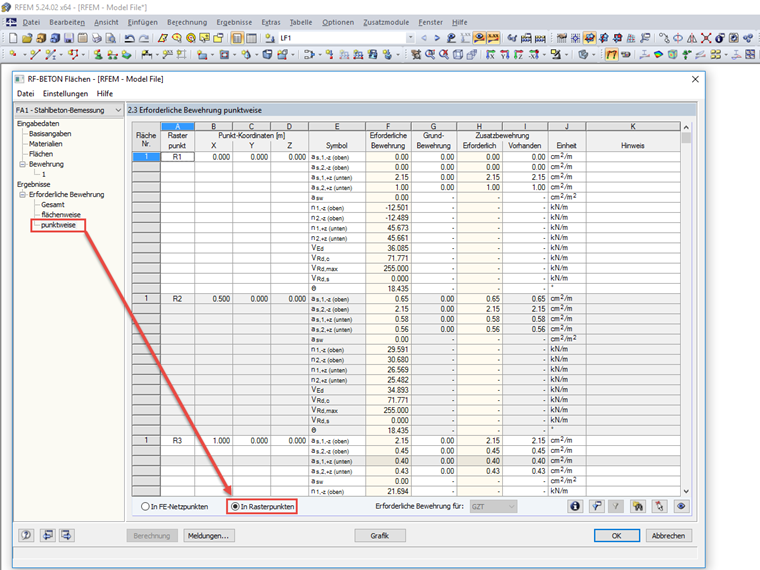The height and width of the screenshot is (570, 760).
Task: Click the New file icon in the RFEM toolbar
Action: pos(13,38)
